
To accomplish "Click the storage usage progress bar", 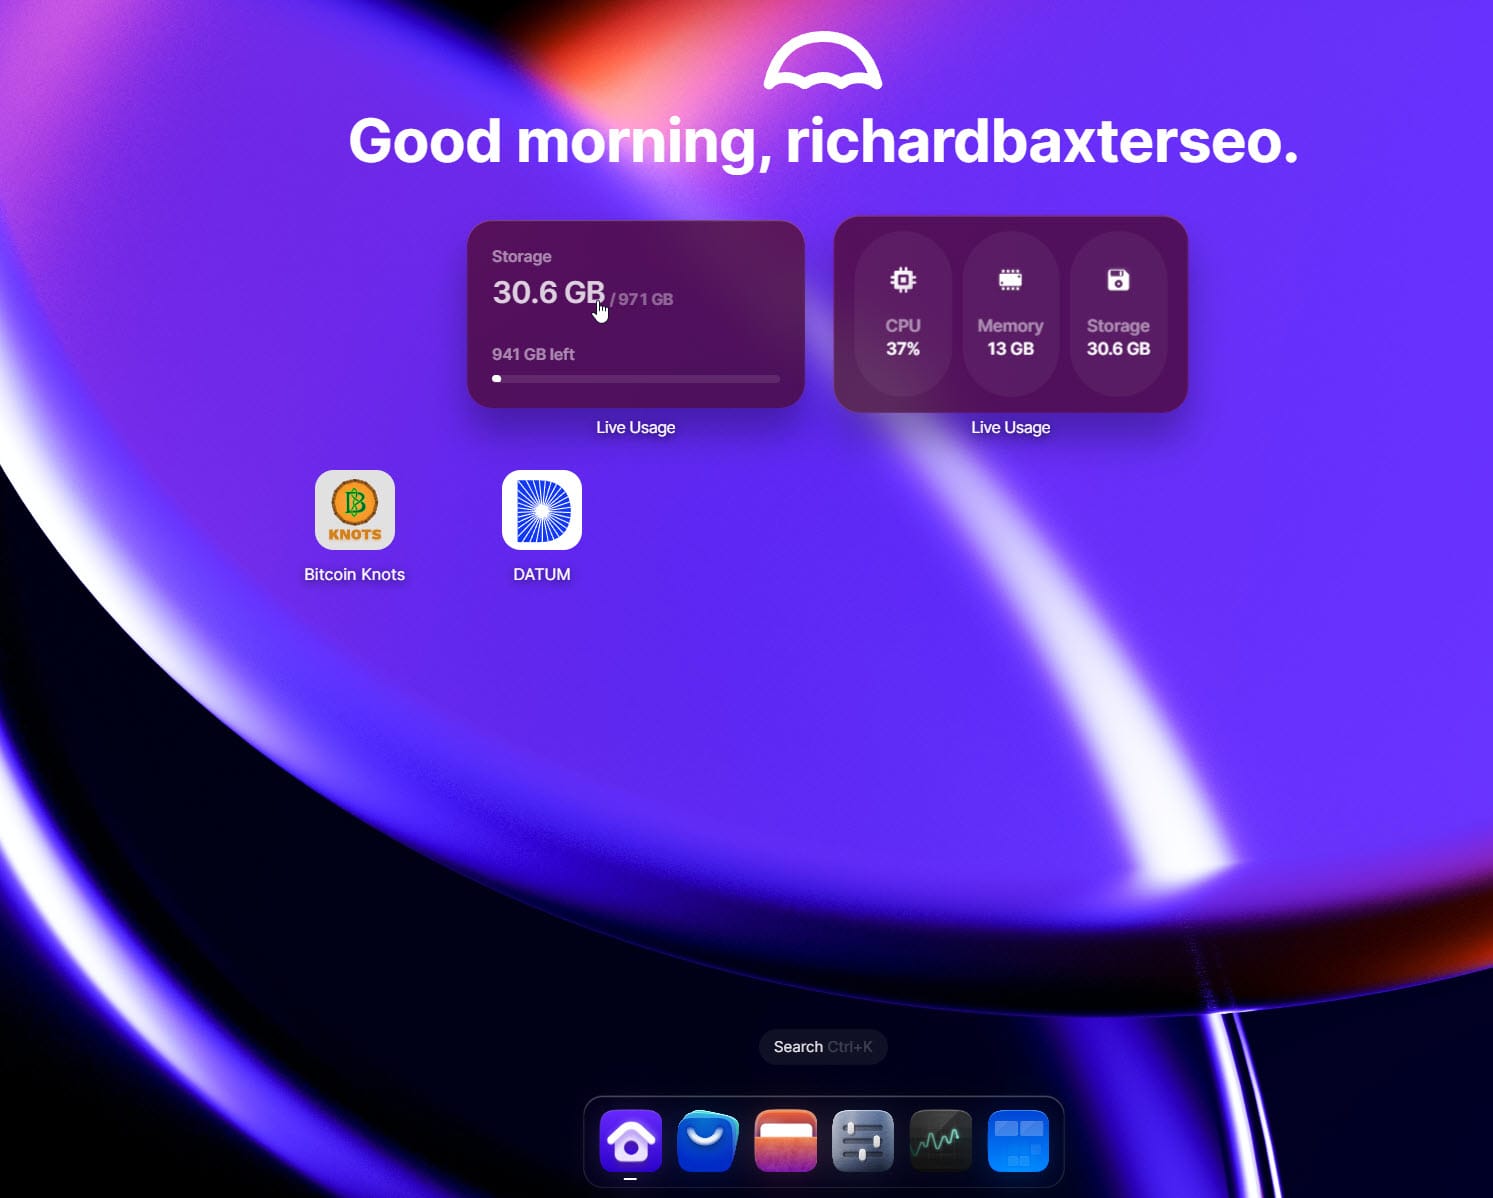I will tap(635, 379).
